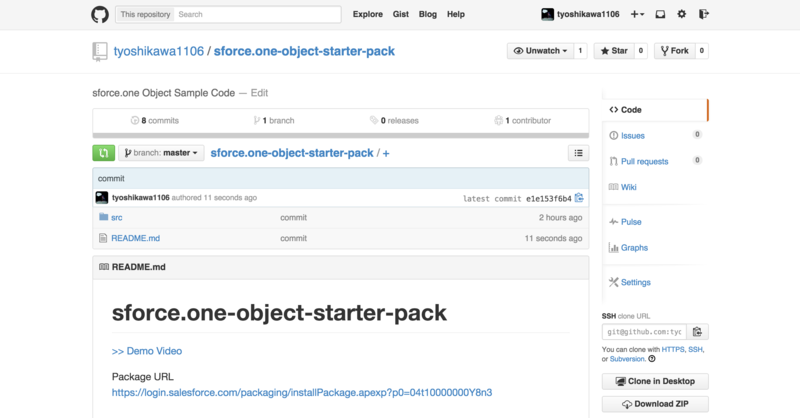Viewport: 800px width, 418px height.
Task: Click Clone in Desktop button
Action: point(655,381)
